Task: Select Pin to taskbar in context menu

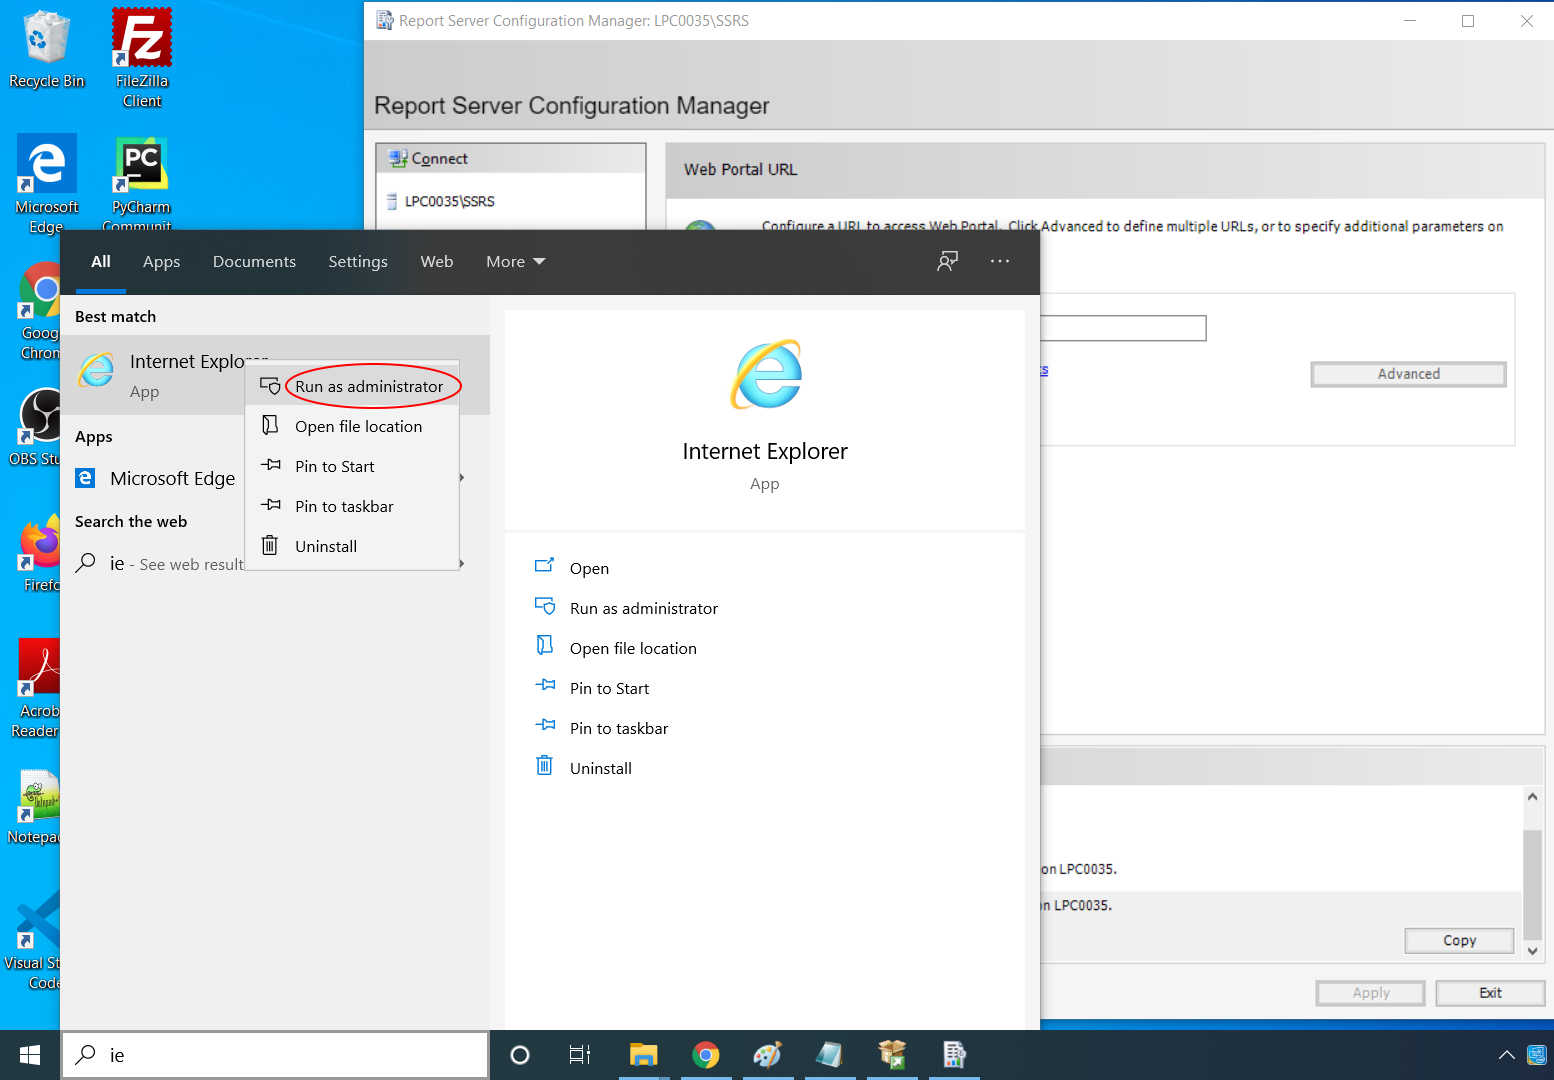Action: pyautogui.click(x=344, y=507)
